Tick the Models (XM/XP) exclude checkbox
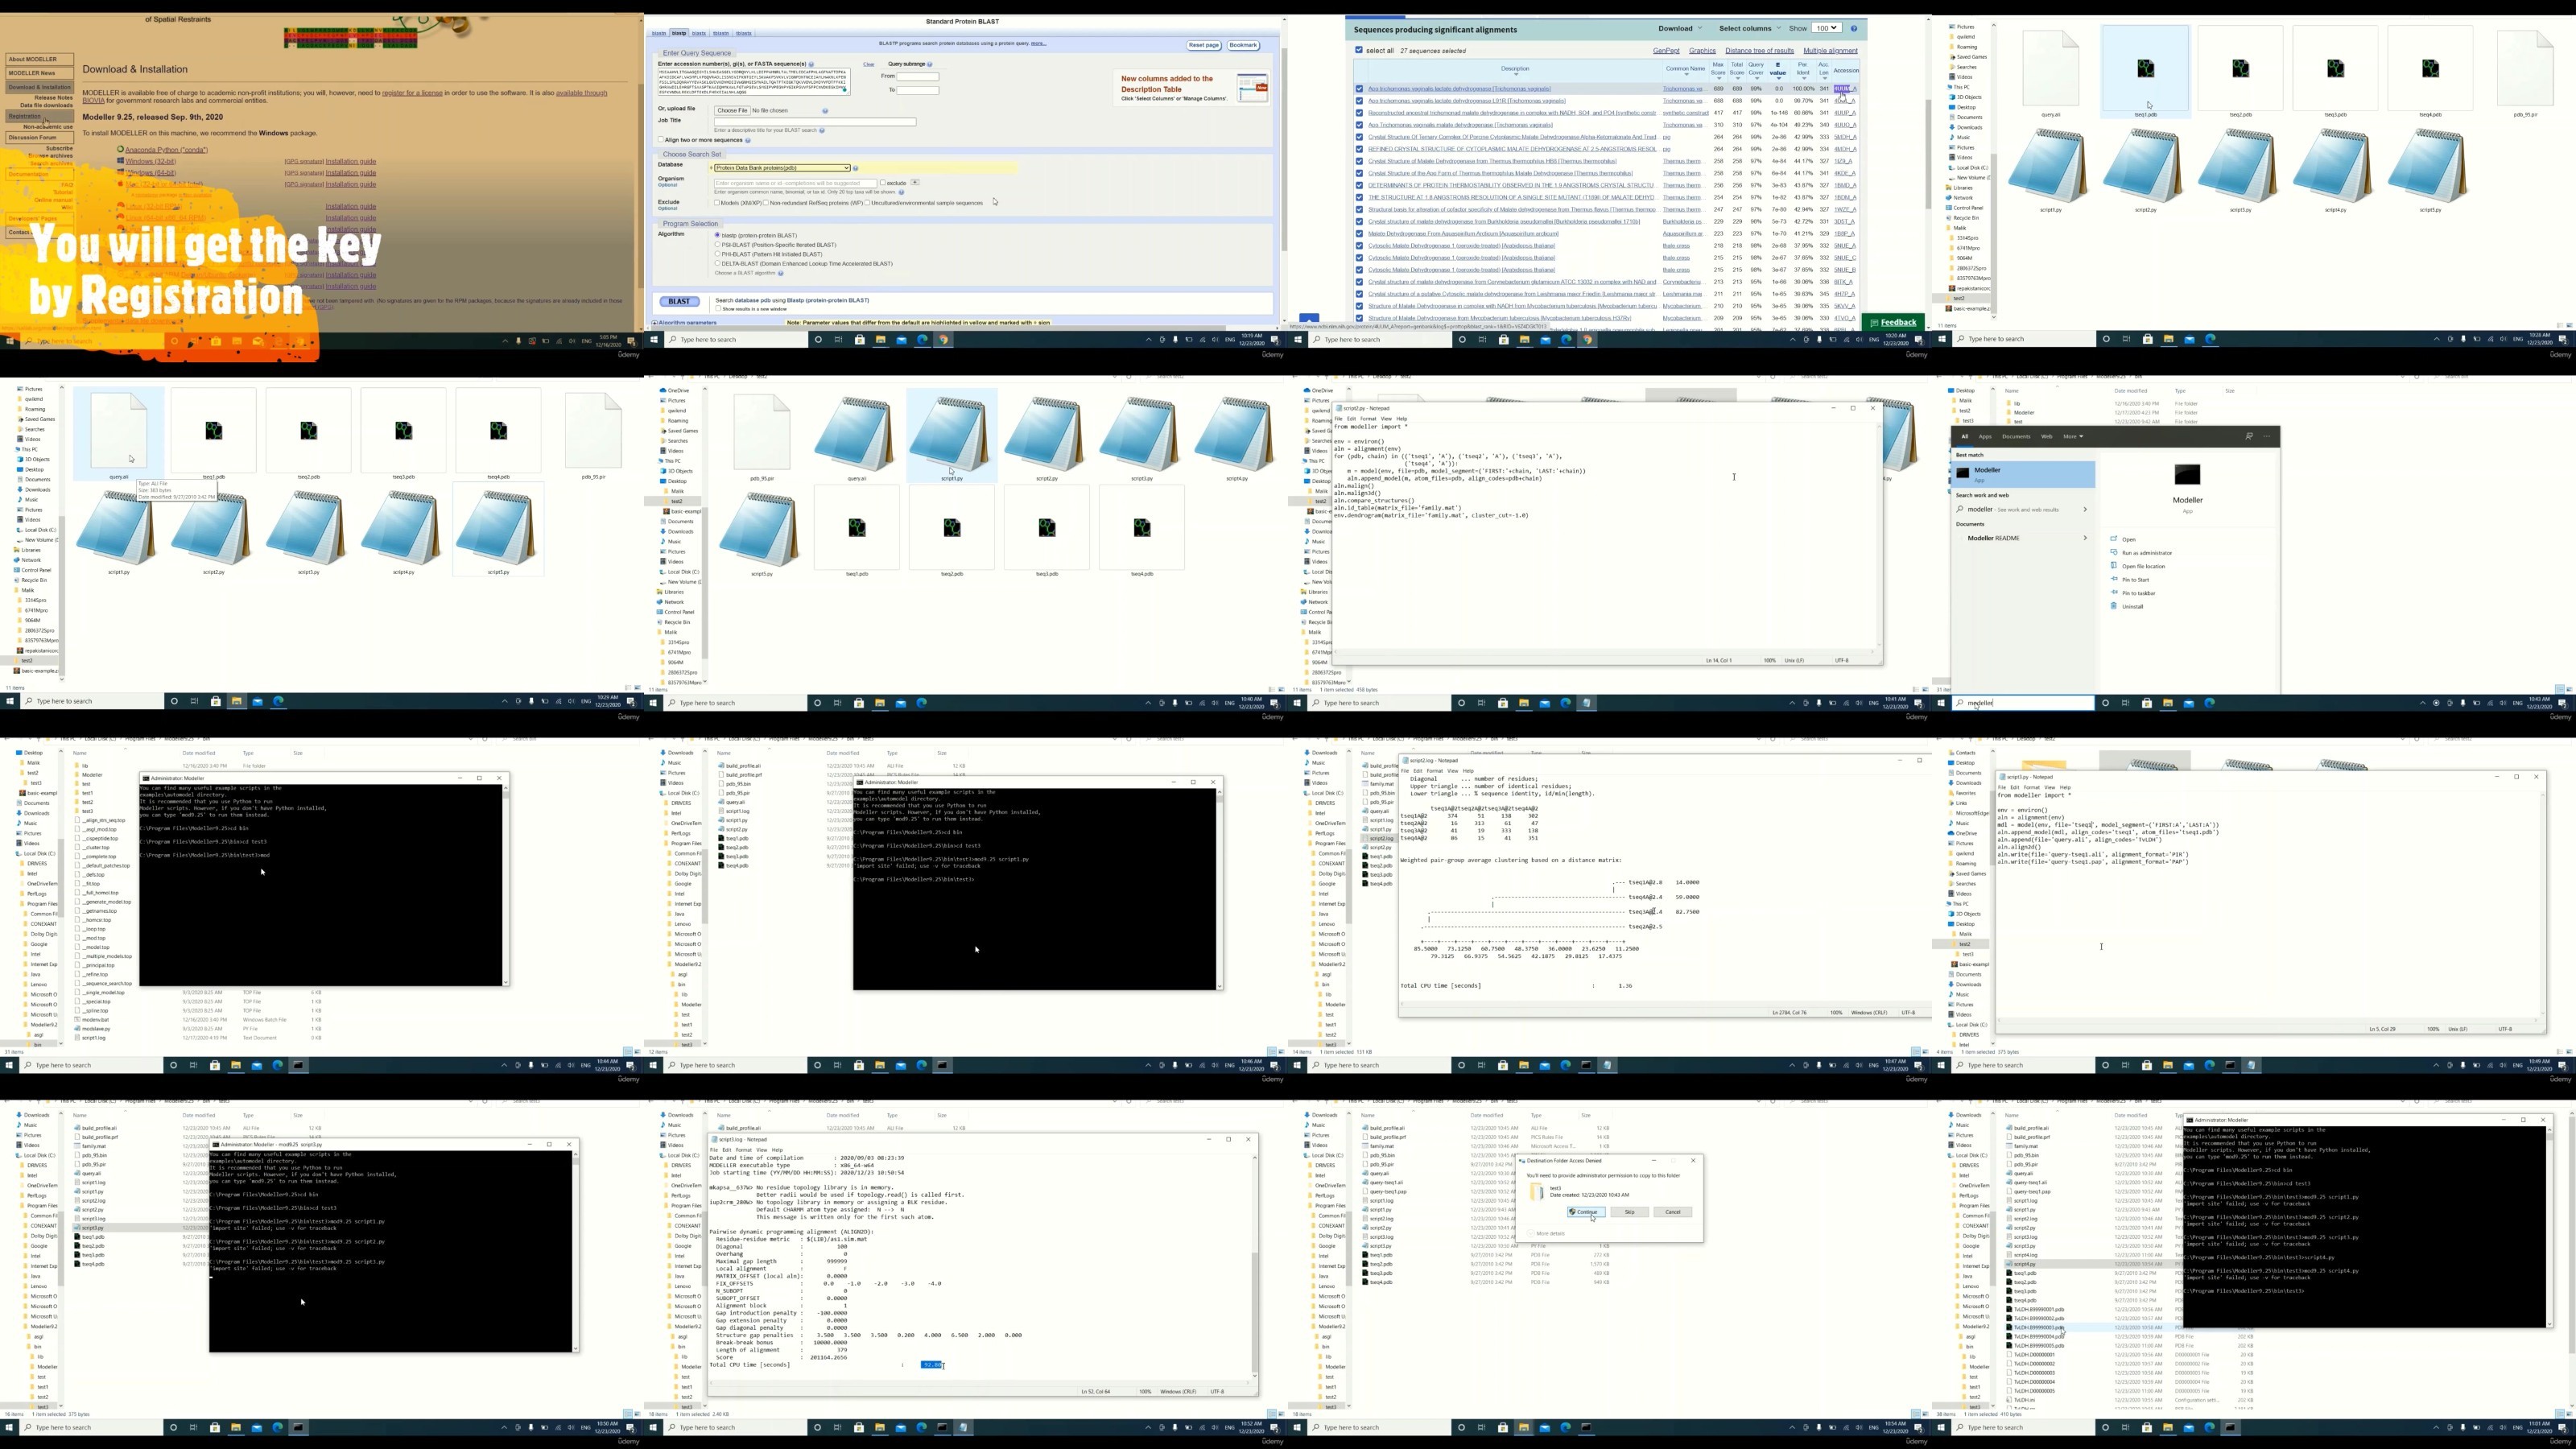The width and height of the screenshot is (2576, 1449). click(x=717, y=203)
